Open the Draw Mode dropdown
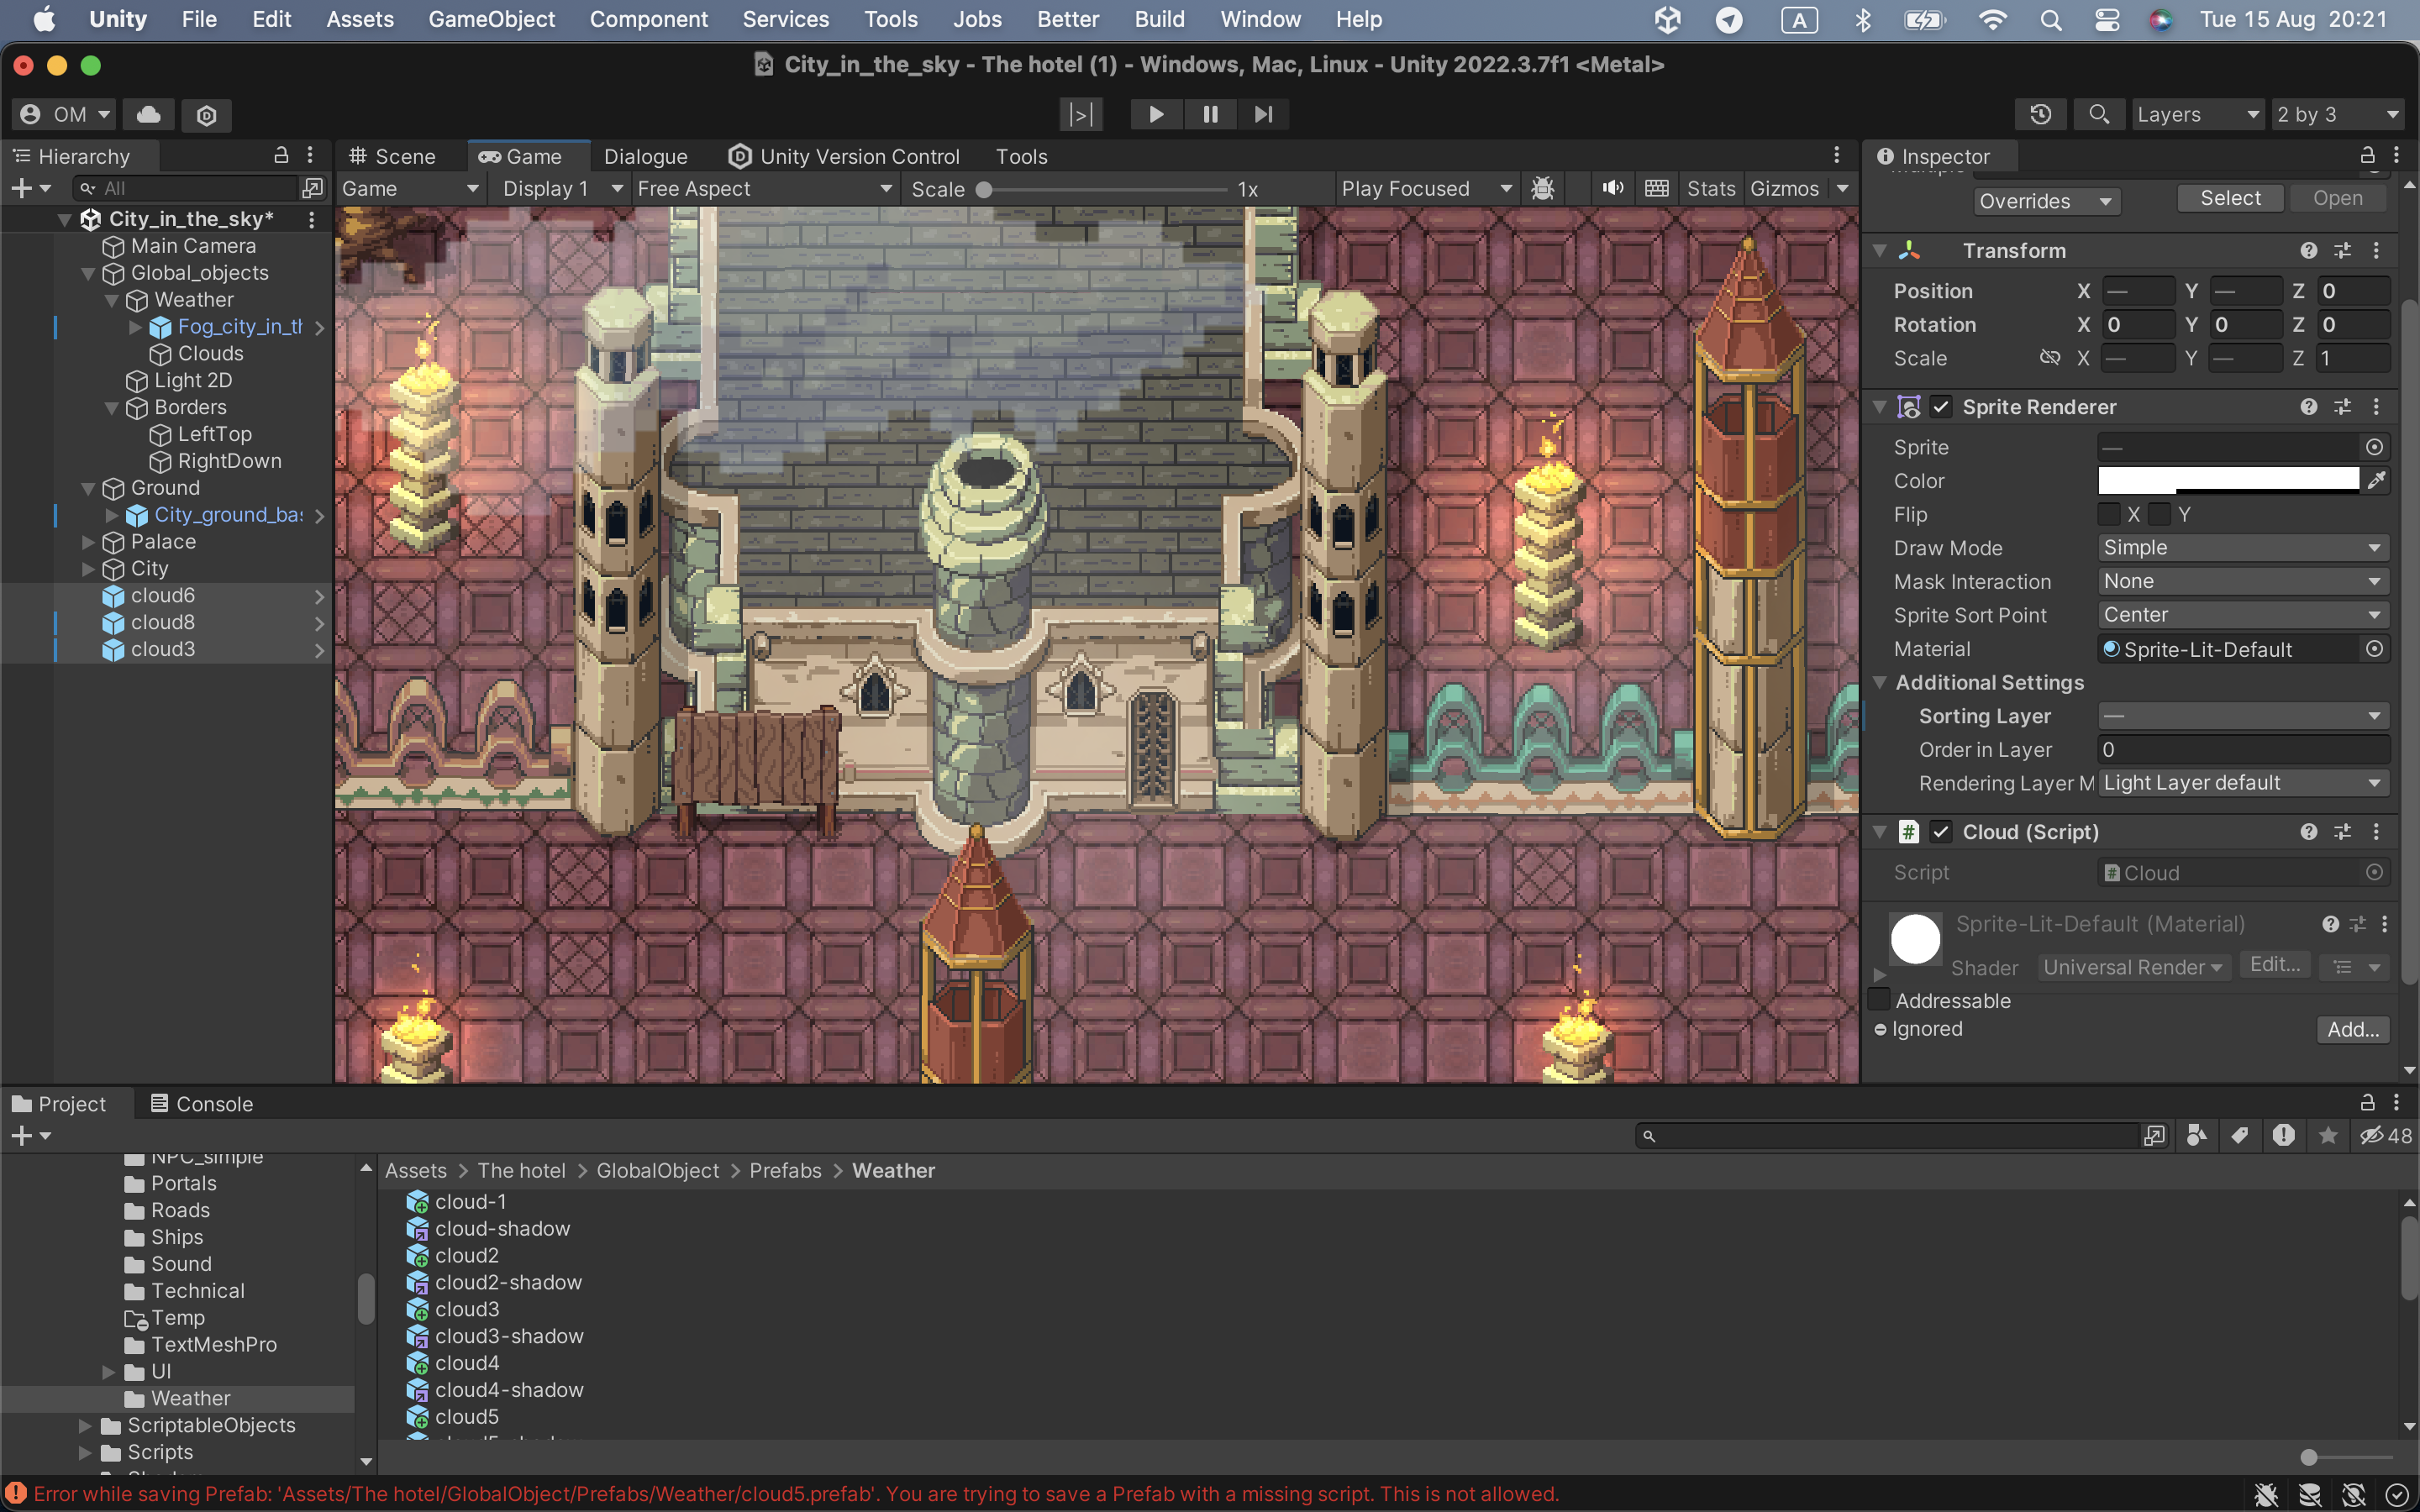This screenshot has width=2420, height=1512. [2243, 548]
